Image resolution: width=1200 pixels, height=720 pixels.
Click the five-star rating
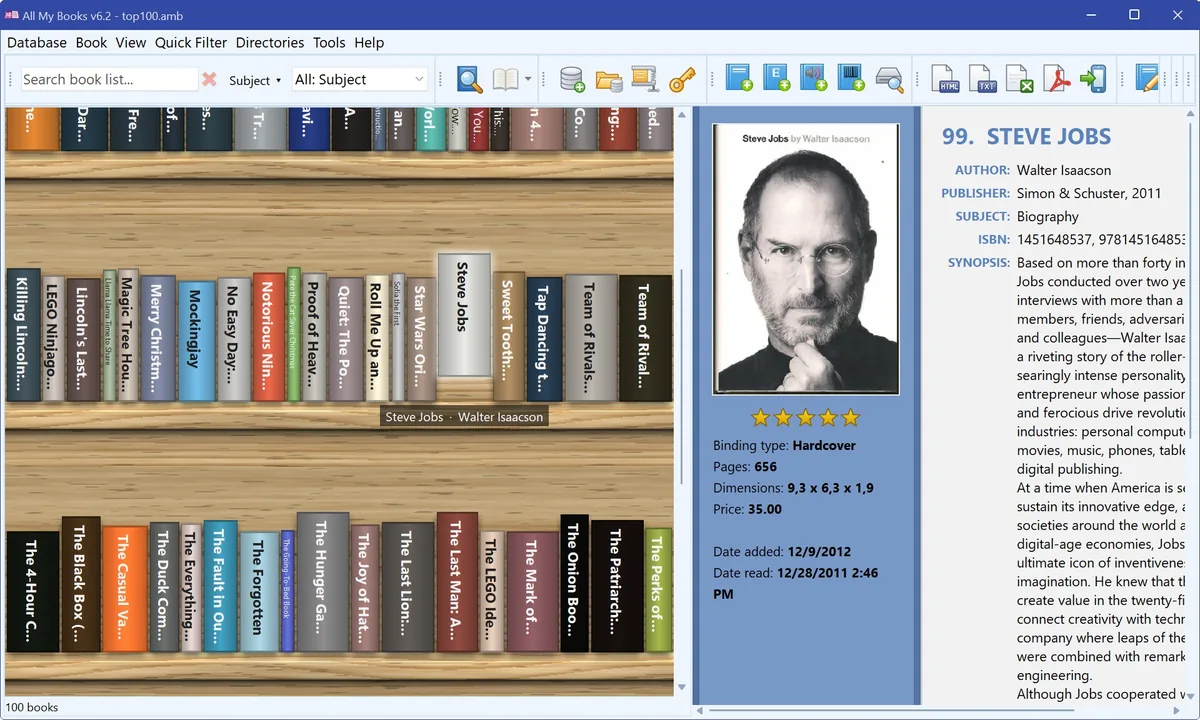[805, 417]
